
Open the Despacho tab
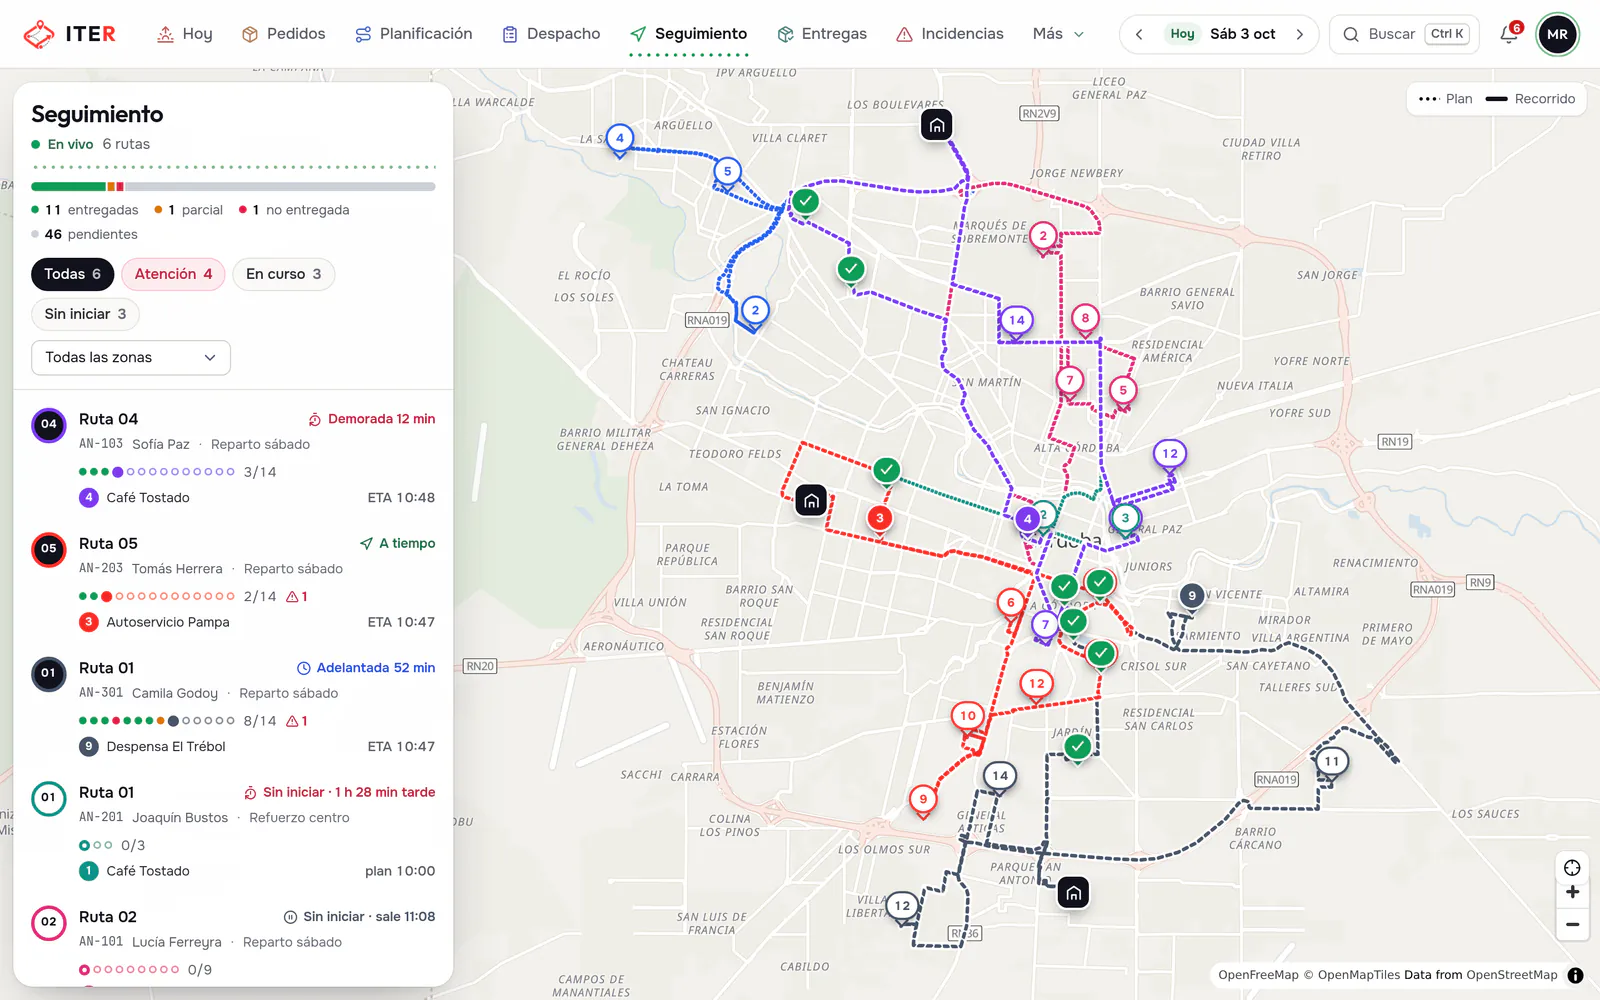point(551,34)
